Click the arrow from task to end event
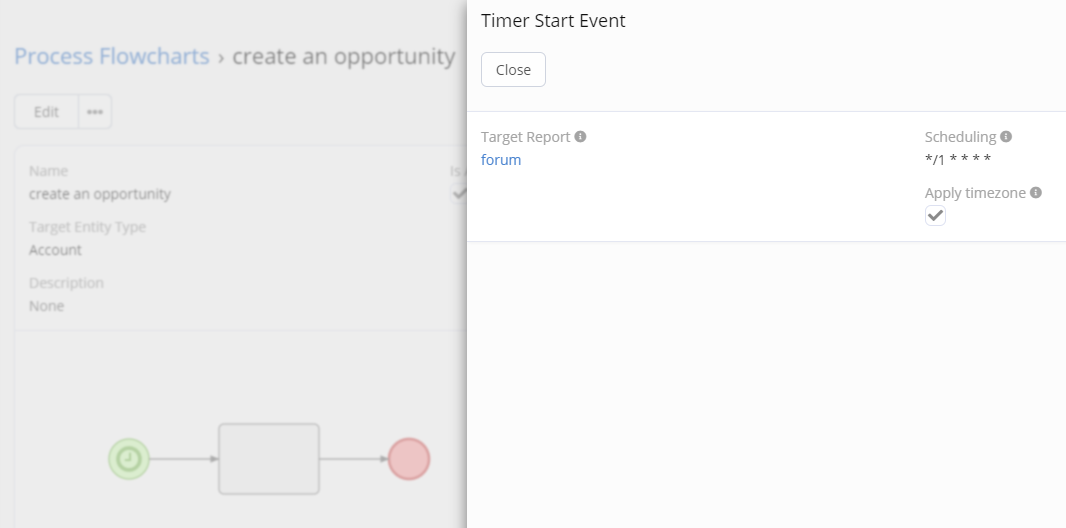Image resolution: width=1066 pixels, height=528 pixels. click(x=354, y=459)
